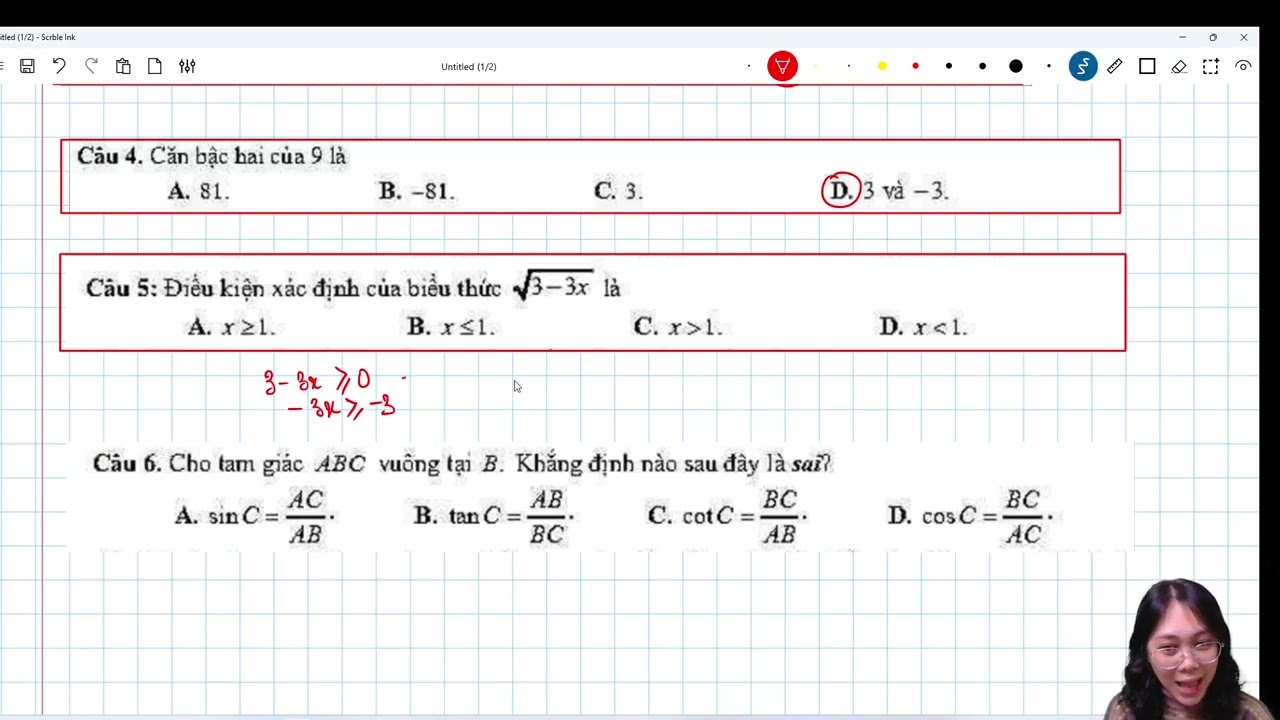Click answer A. 81 in Câu 4

[x=199, y=191]
